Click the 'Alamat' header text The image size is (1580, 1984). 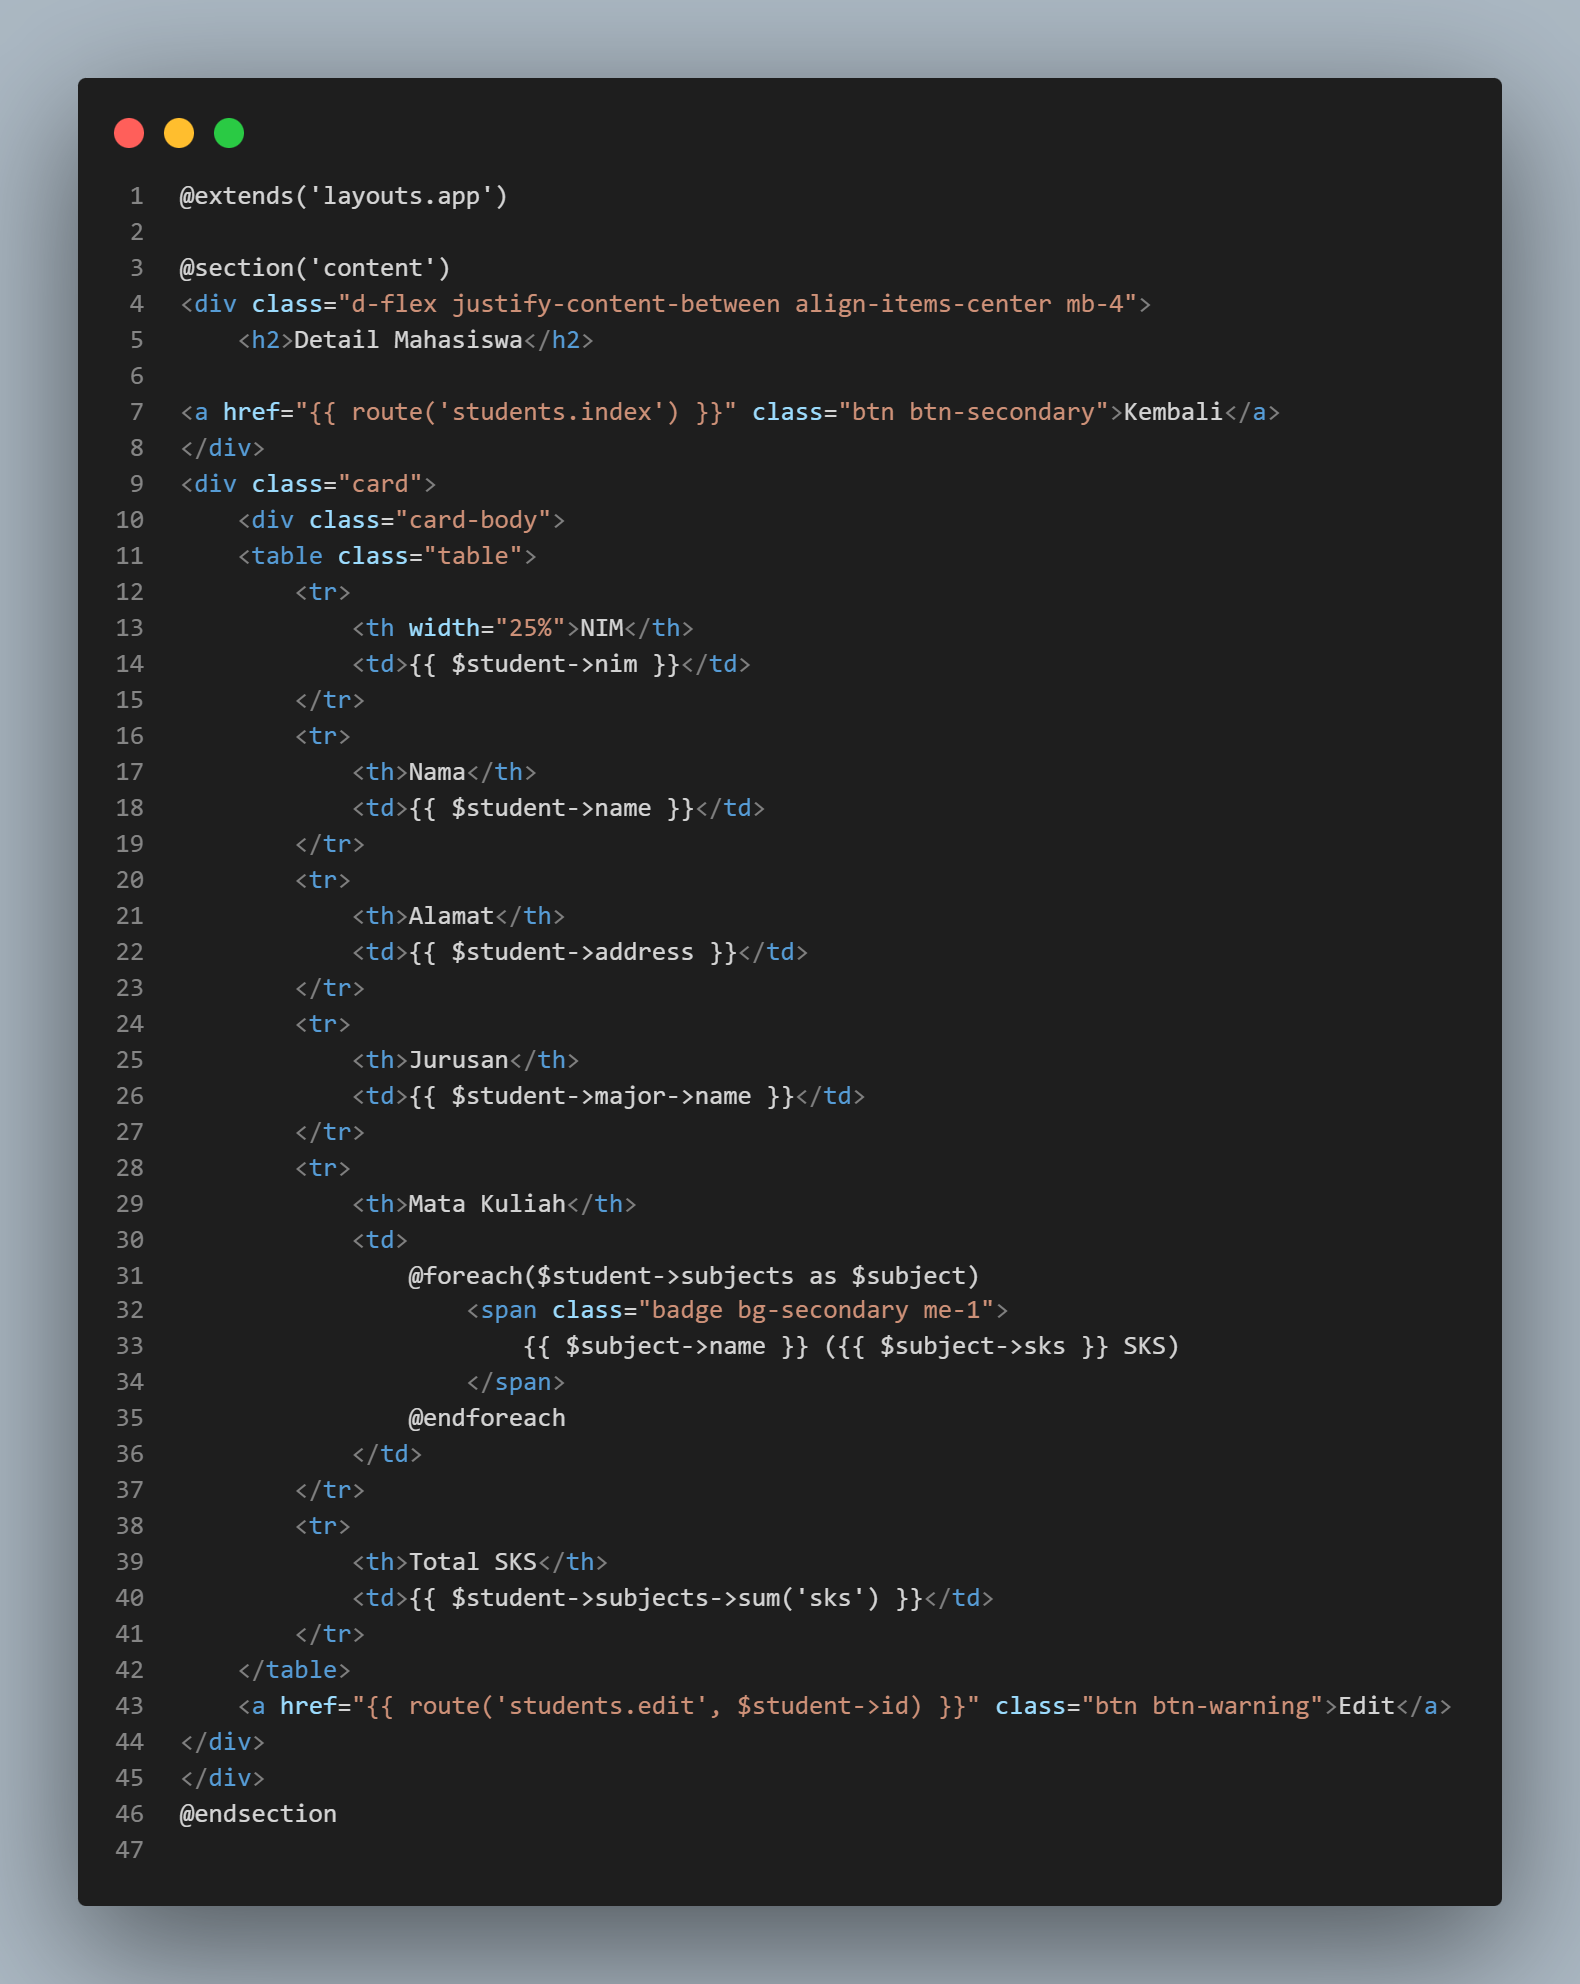[x=451, y=916]
